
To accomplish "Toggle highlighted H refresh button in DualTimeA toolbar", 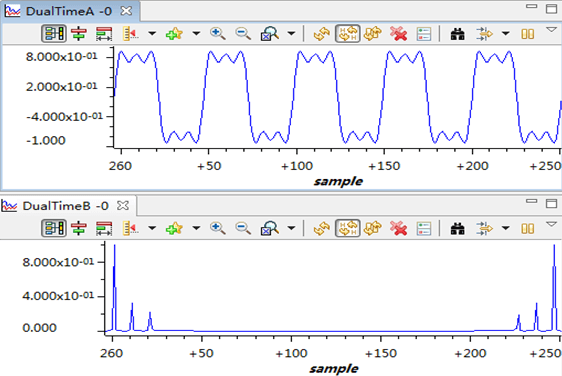I will 347,34.
